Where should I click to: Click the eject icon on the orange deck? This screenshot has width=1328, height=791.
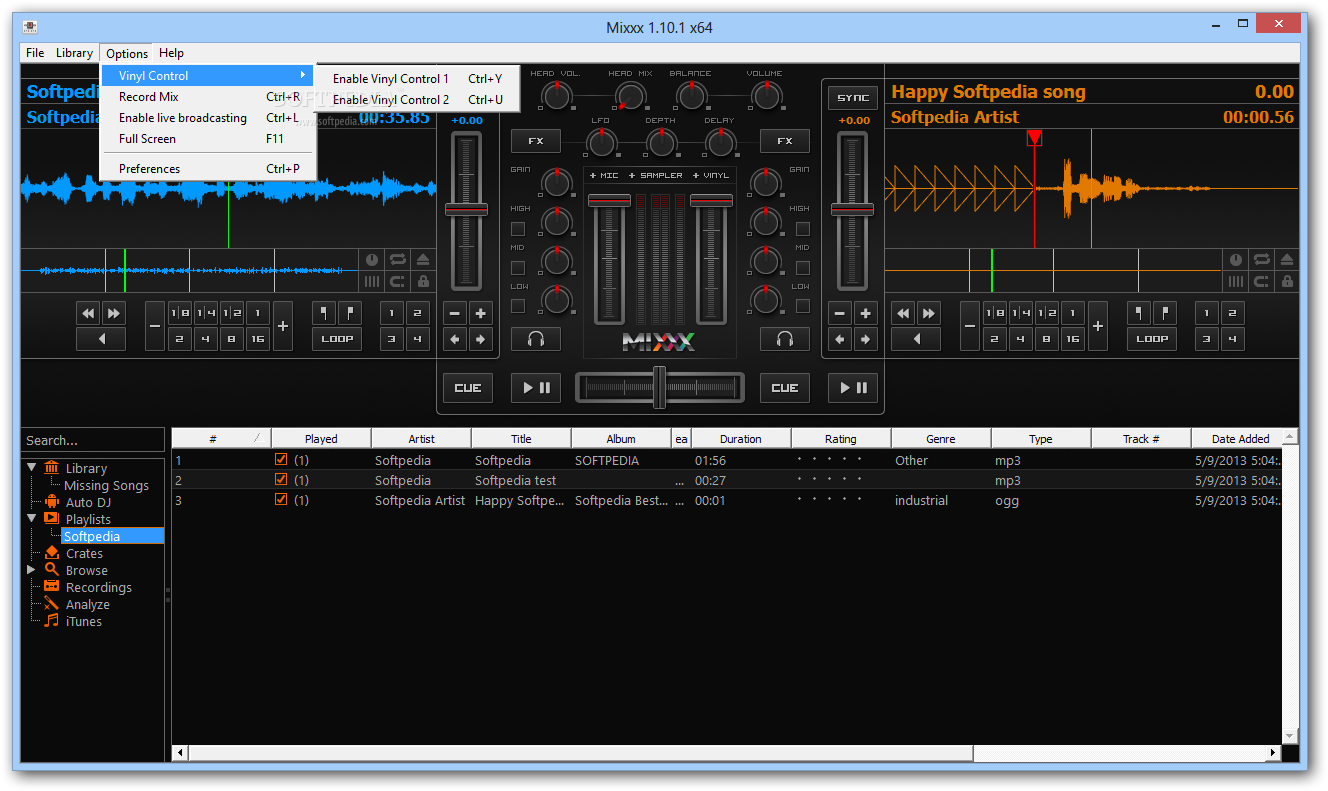1287,259
